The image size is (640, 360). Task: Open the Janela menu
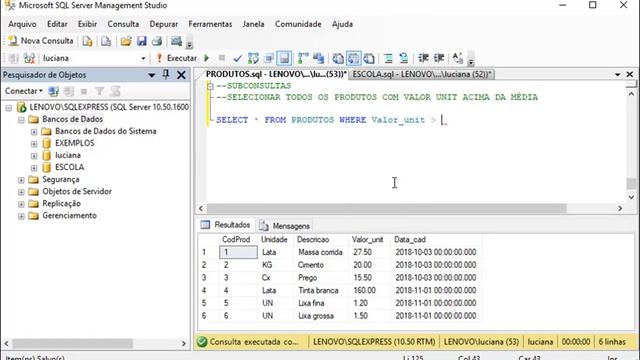[x=253, y=24]
